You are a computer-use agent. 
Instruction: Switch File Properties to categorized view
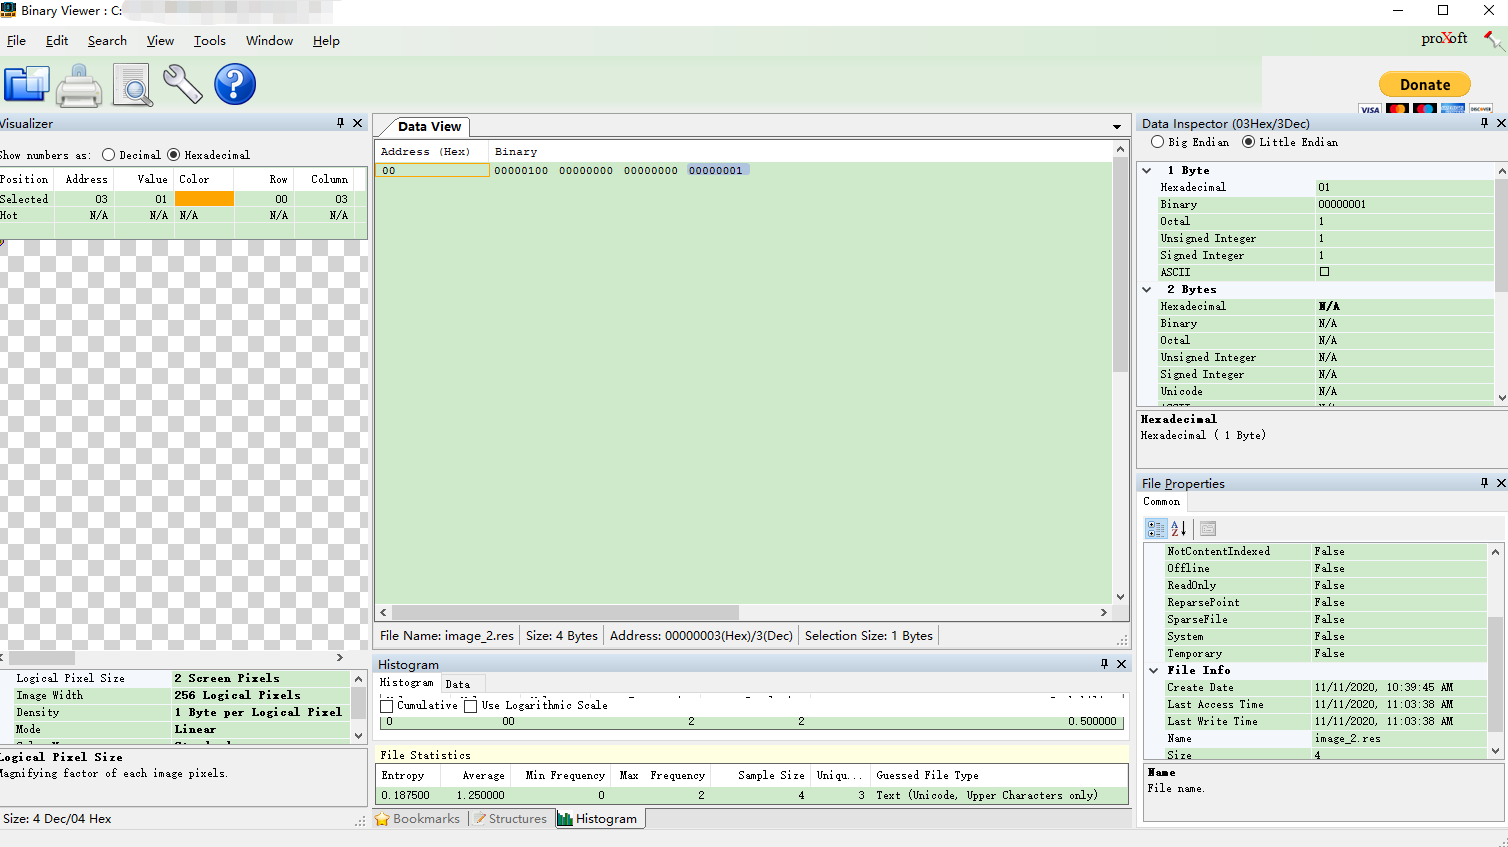[1156, 529]
